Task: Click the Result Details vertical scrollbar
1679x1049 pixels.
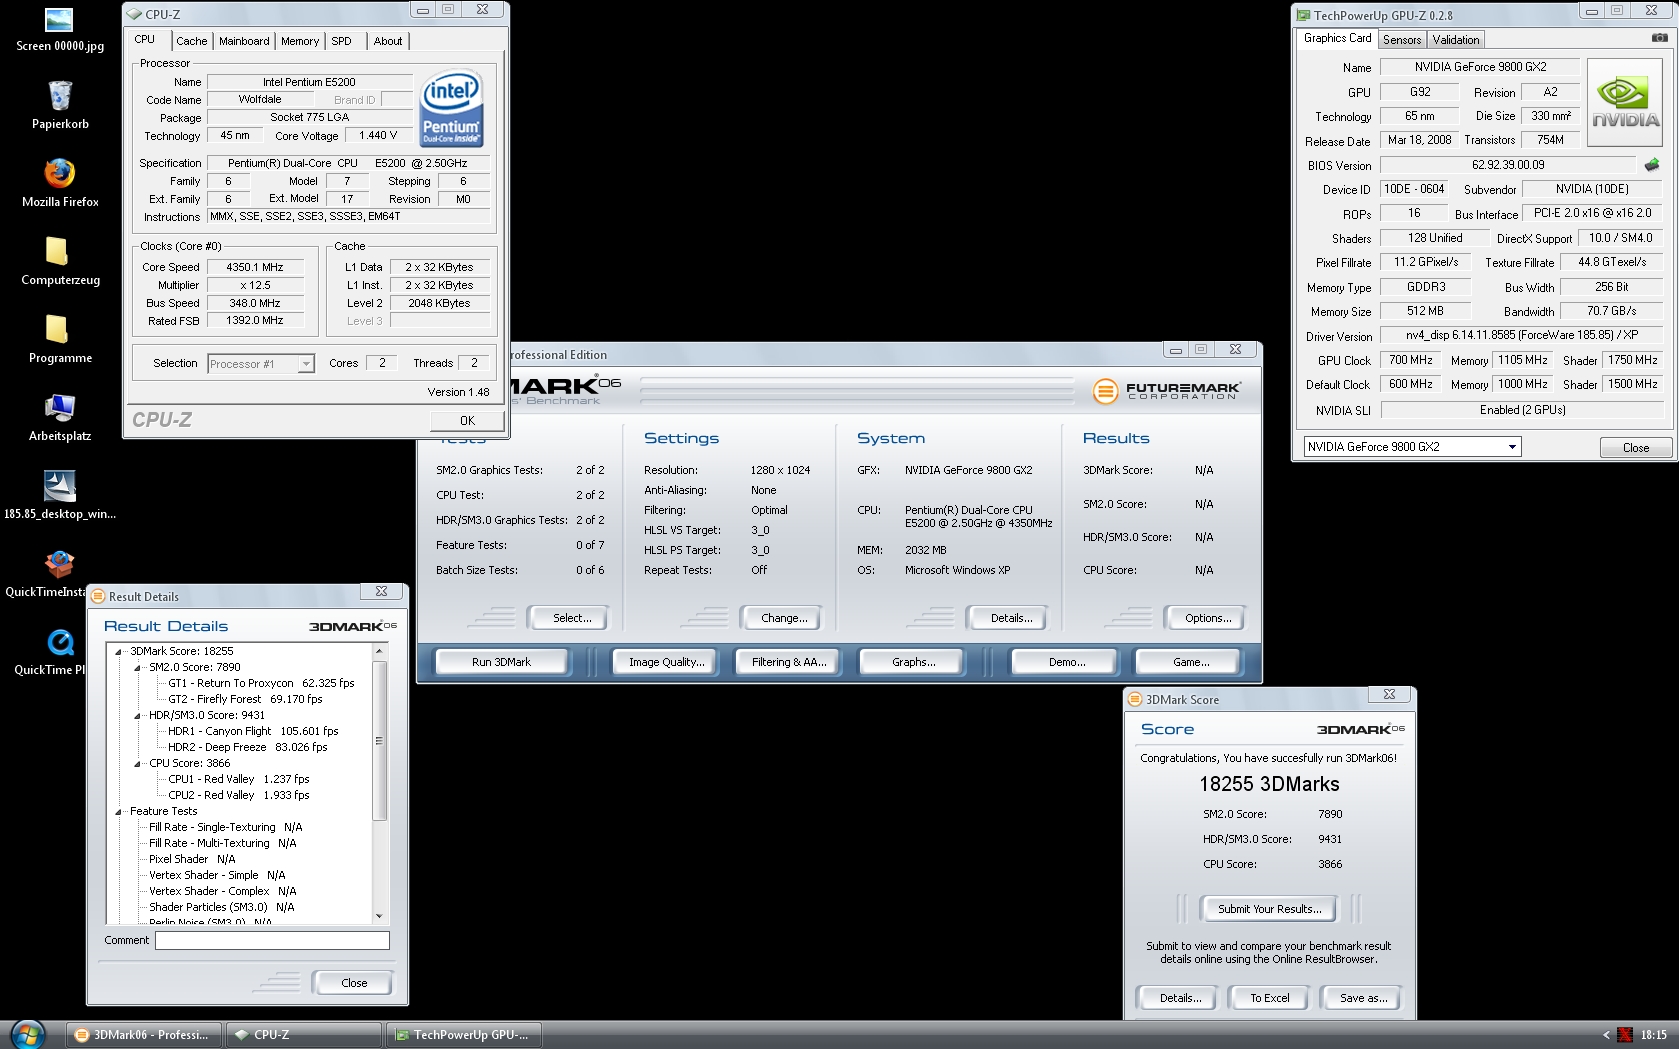Action: 379,780
